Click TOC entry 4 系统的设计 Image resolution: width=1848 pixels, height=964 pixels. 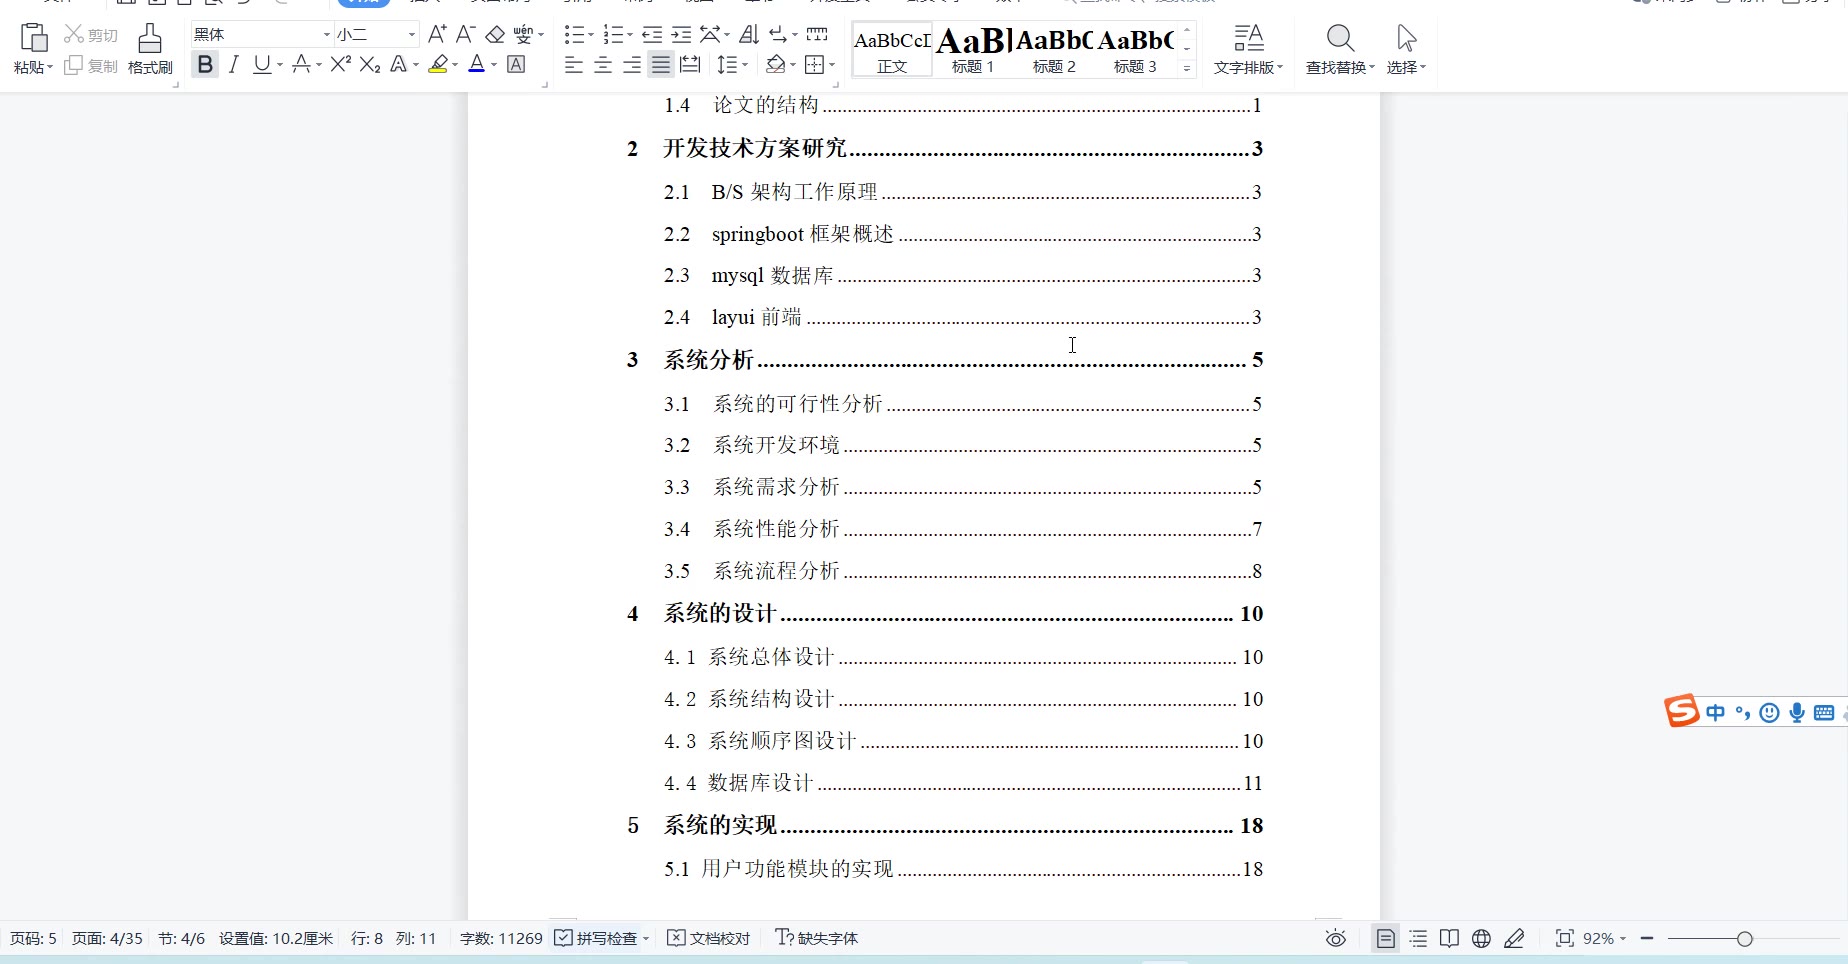pos(945,613)
